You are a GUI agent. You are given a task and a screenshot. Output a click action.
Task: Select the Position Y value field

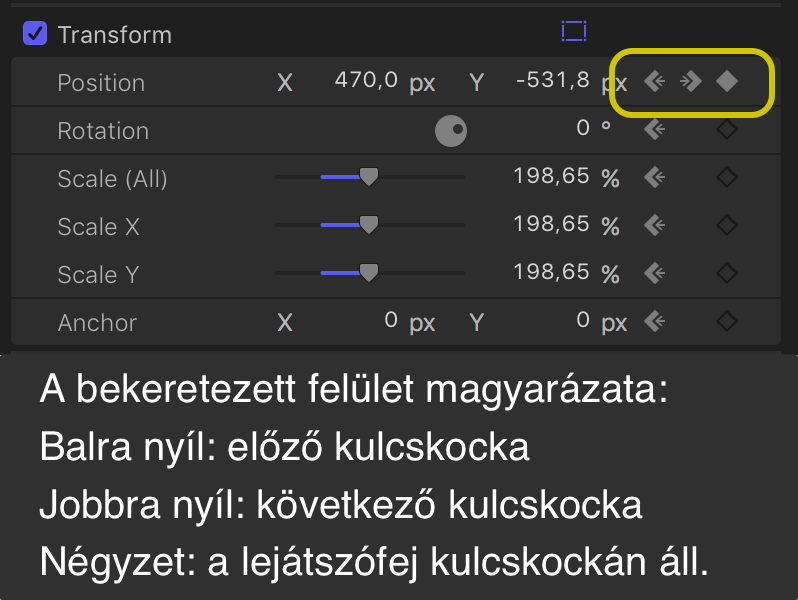click(x=553, y=80)
